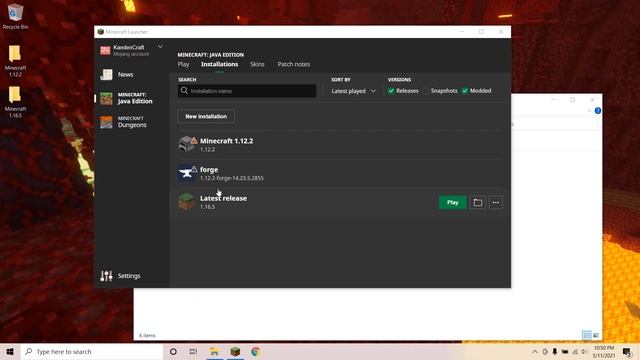Play the Latest release installation
The image size is (640, 360).
453,202
